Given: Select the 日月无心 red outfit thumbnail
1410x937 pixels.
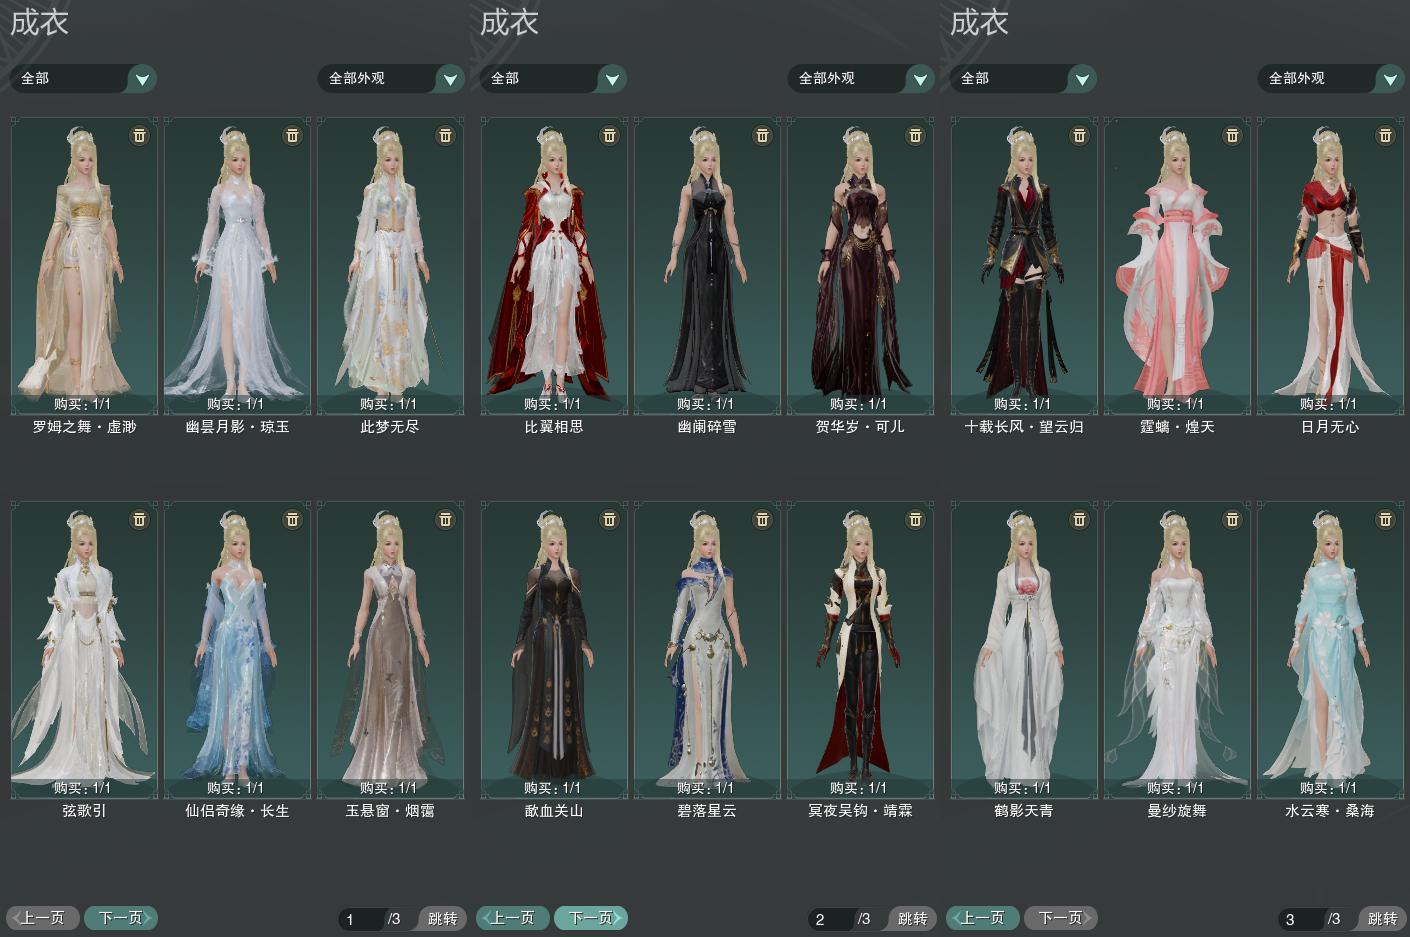Looking at the screenshot, I should coord(1329,265).
